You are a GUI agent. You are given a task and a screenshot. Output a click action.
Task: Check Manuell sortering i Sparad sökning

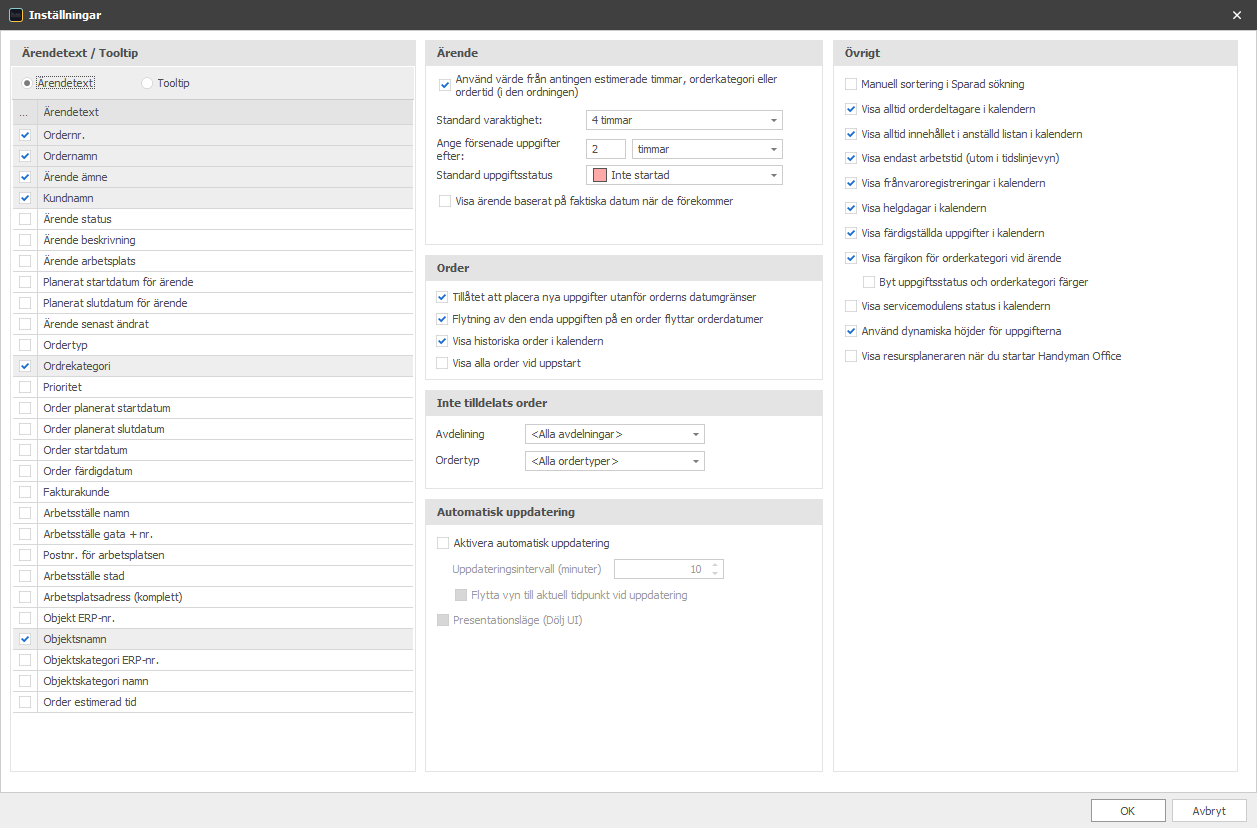[851, 84]
